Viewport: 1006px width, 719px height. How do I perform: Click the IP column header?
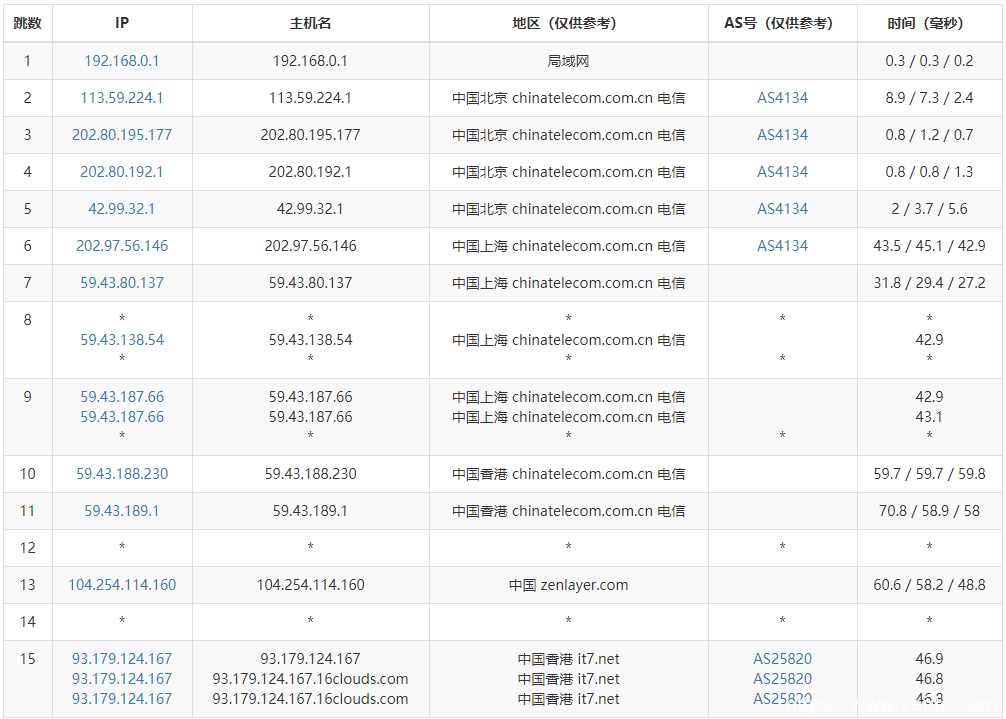click(x=122, y=23)
